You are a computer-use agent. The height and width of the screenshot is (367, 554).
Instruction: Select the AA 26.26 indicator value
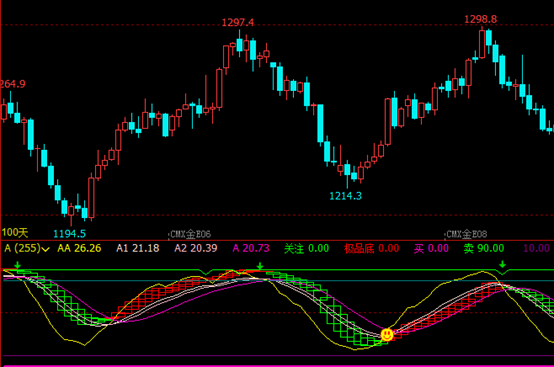[x=79, y=248]
